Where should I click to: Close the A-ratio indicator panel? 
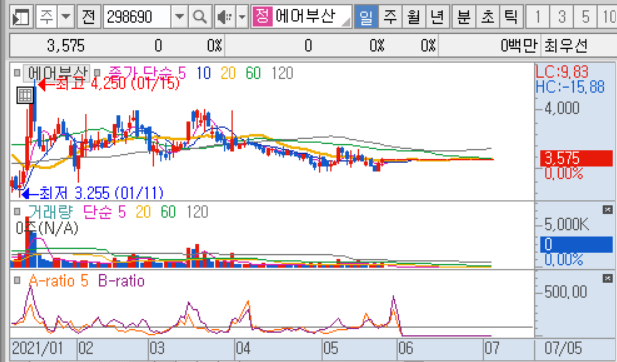(x=608, y=279)
